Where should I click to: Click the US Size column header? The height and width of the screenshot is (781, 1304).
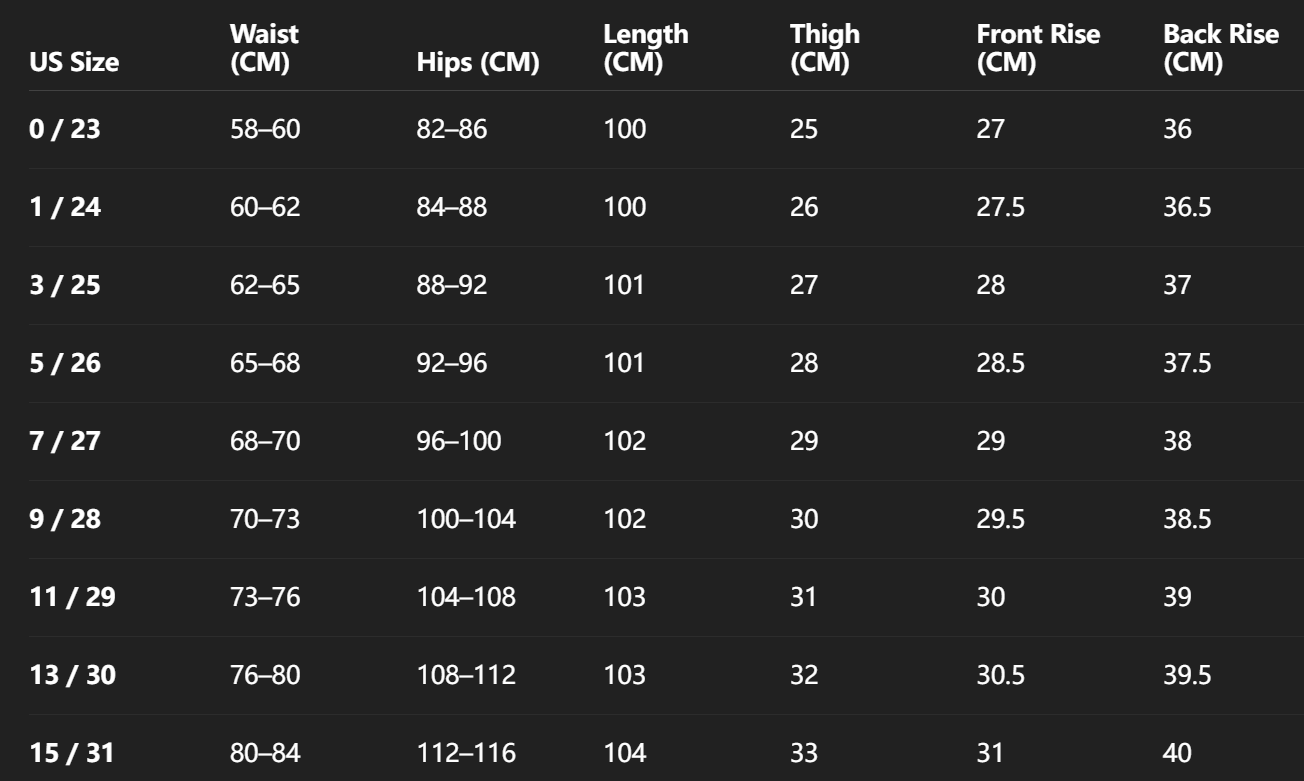(x=74, y=63)
